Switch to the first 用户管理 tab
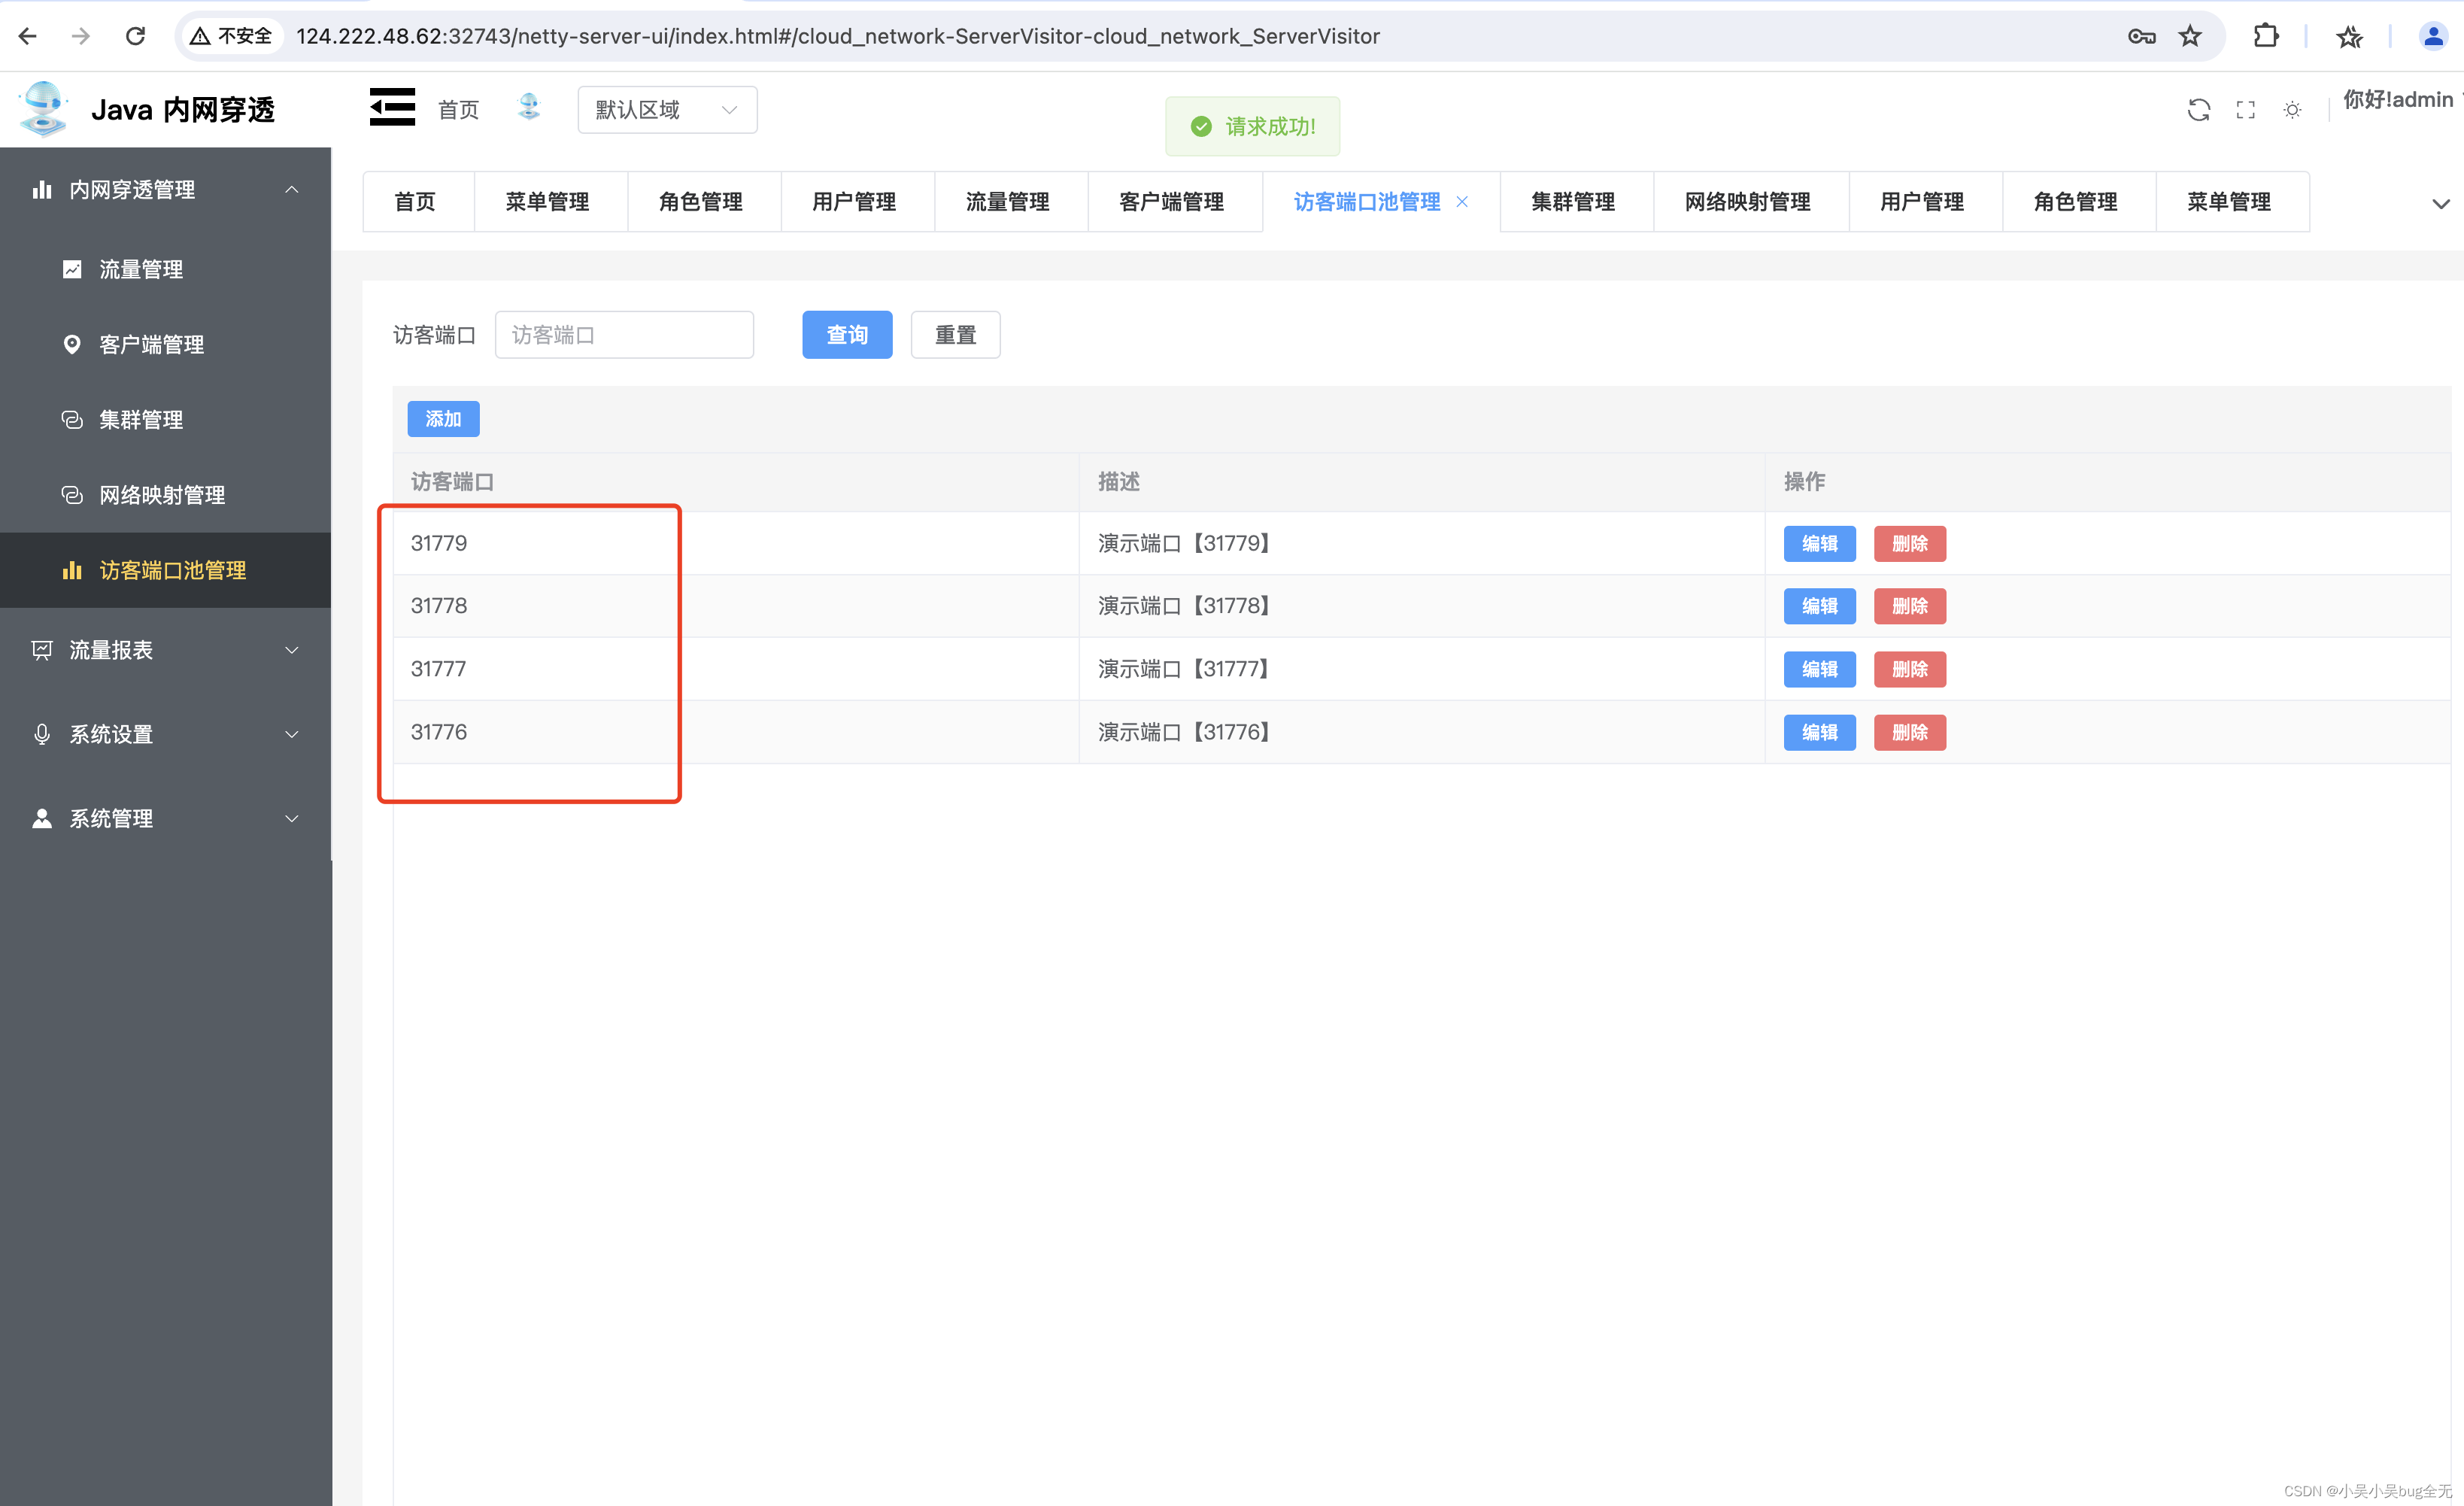Screen dimensions: 2464x1506 coord(857,202)
